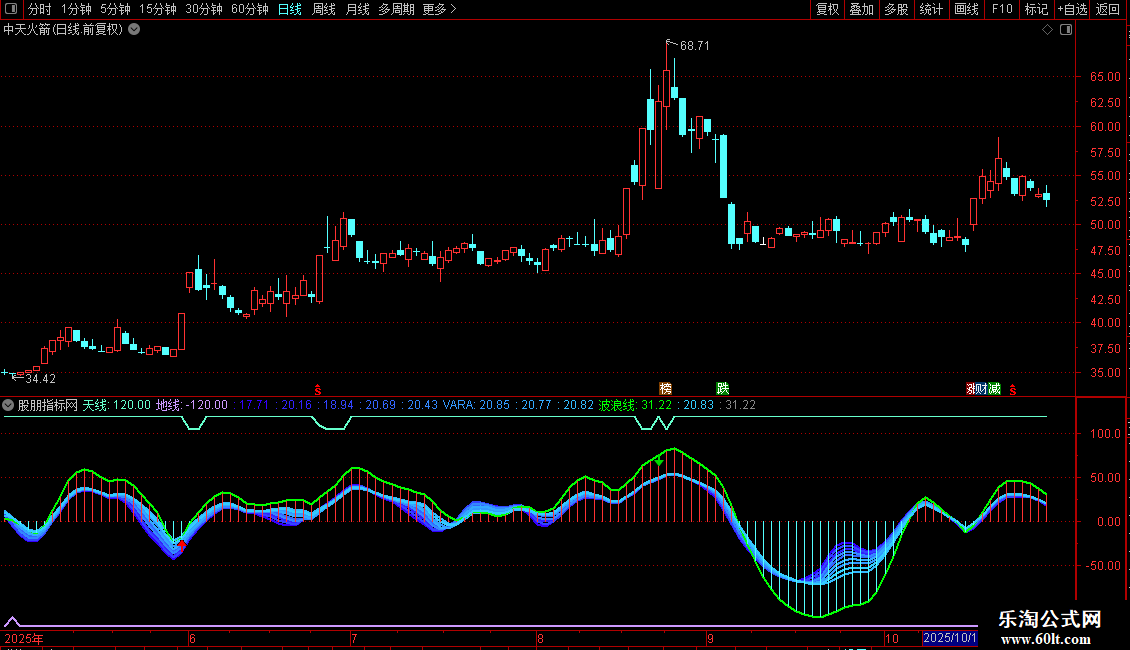Toggle the left sidebar panel icon
Viewport: 1130px width, 650px height.
(x=11, y=10)
